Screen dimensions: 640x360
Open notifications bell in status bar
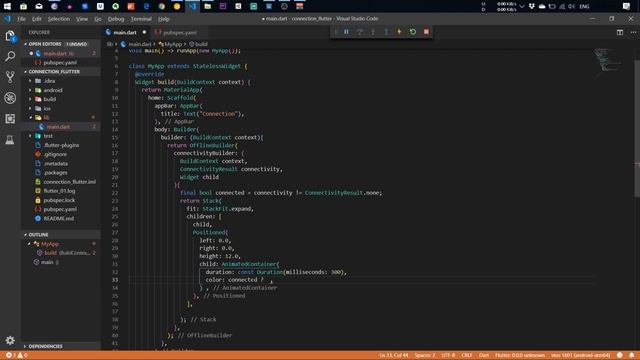[632, 355]
